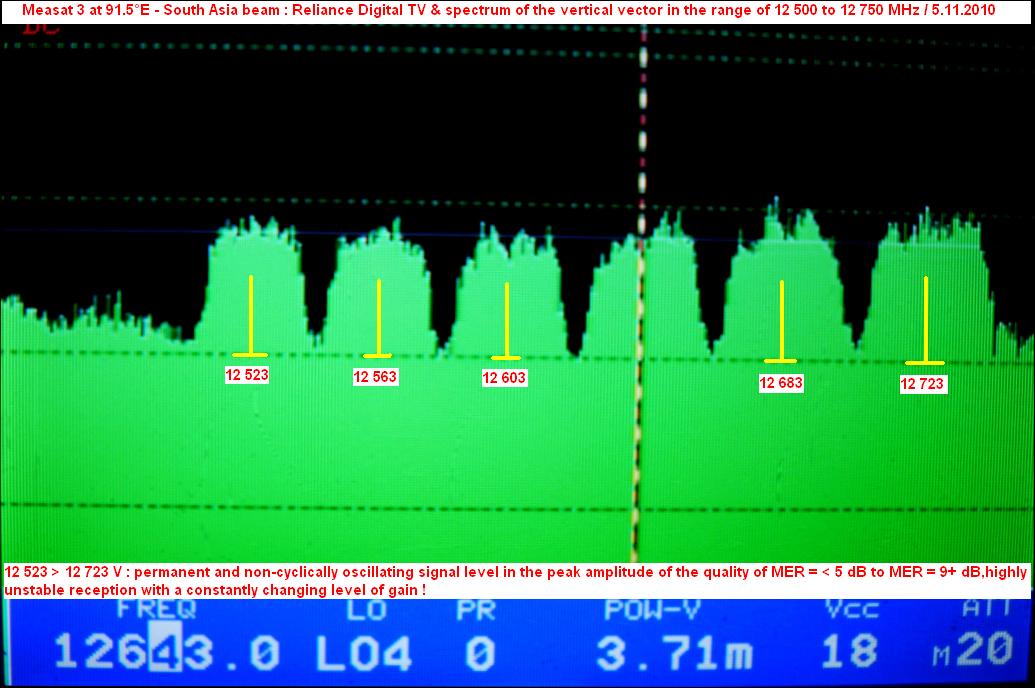
Task: Select the 12 723 frequency label
Action: 922,383
